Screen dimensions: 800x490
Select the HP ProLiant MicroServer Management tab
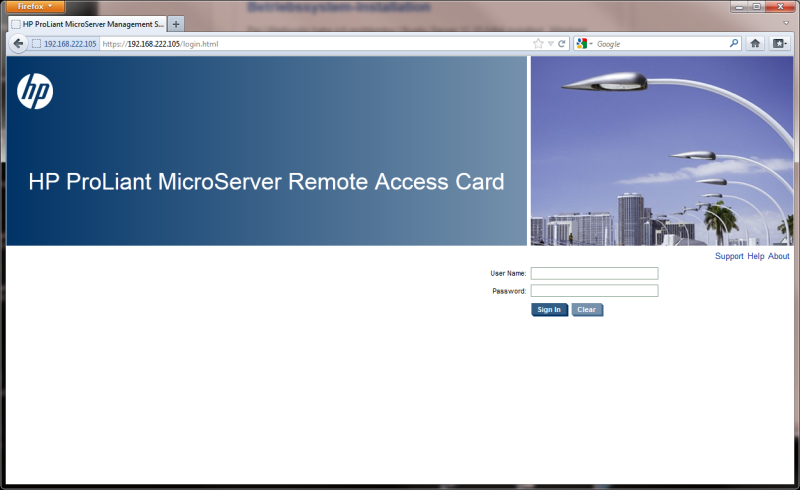(x=87, y=24)
